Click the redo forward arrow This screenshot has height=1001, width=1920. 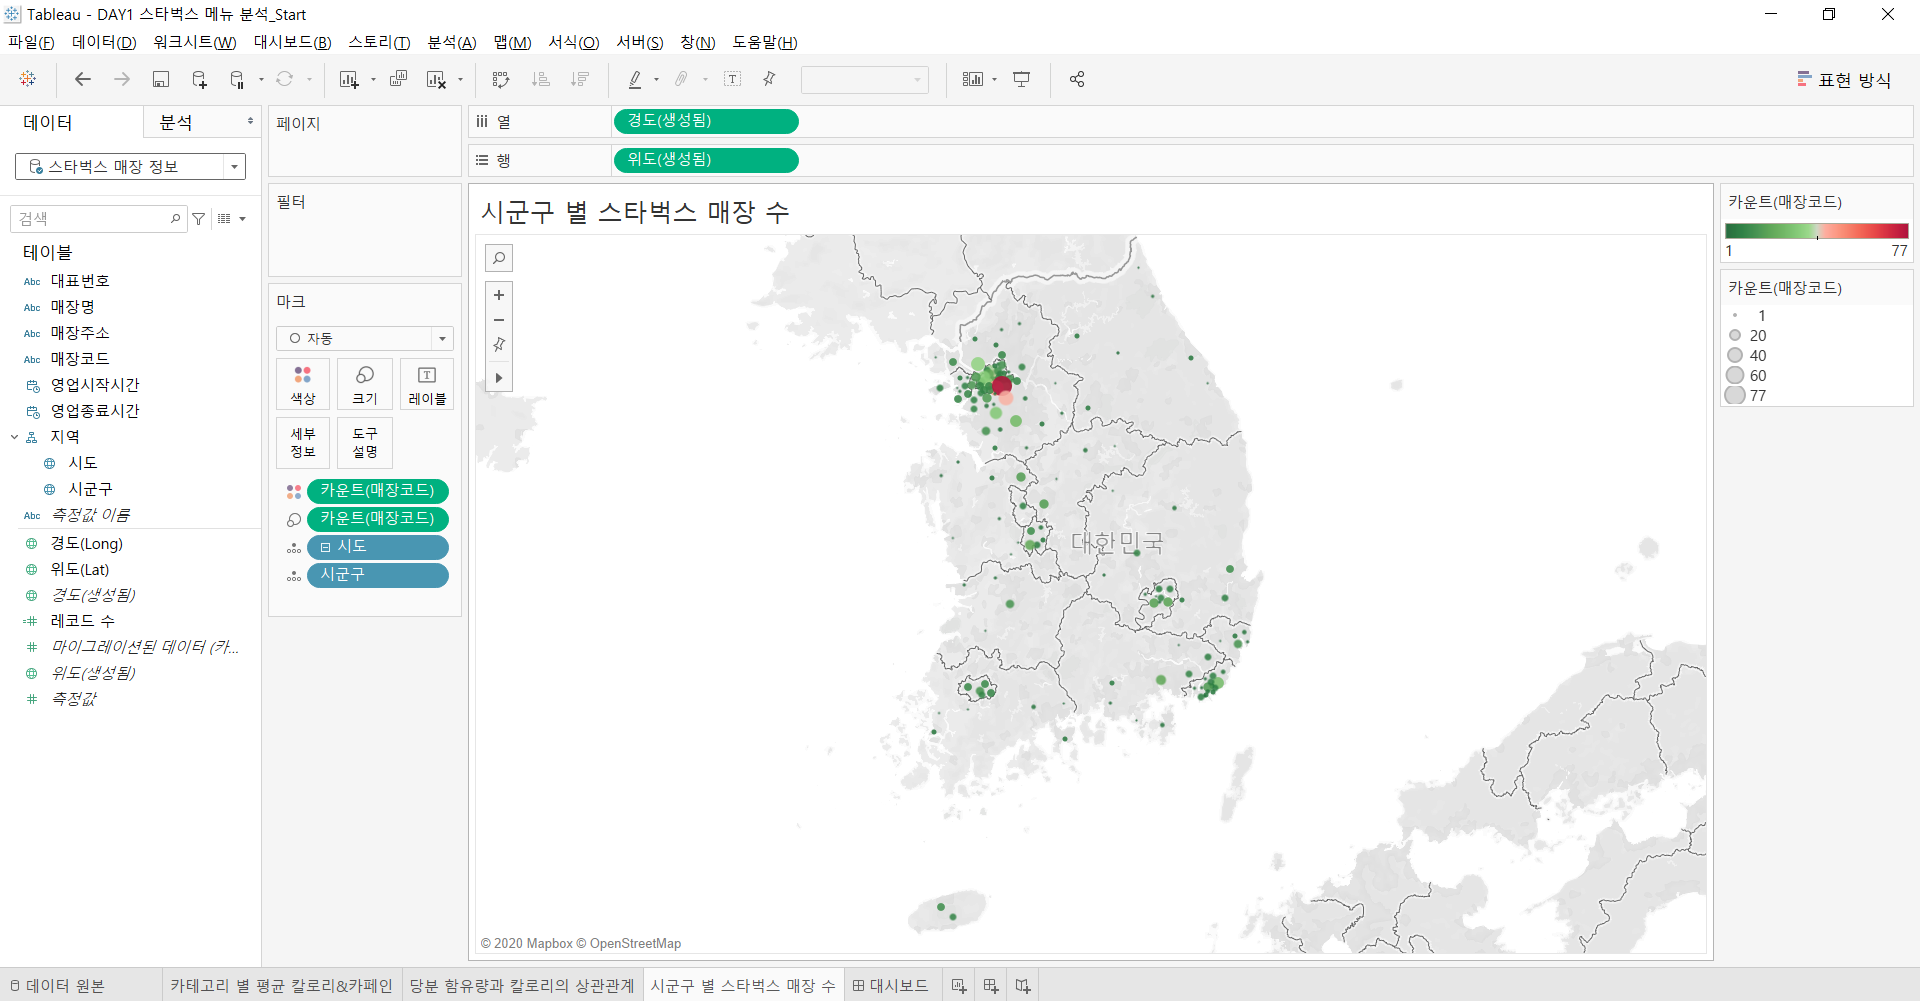click(122, 79)
